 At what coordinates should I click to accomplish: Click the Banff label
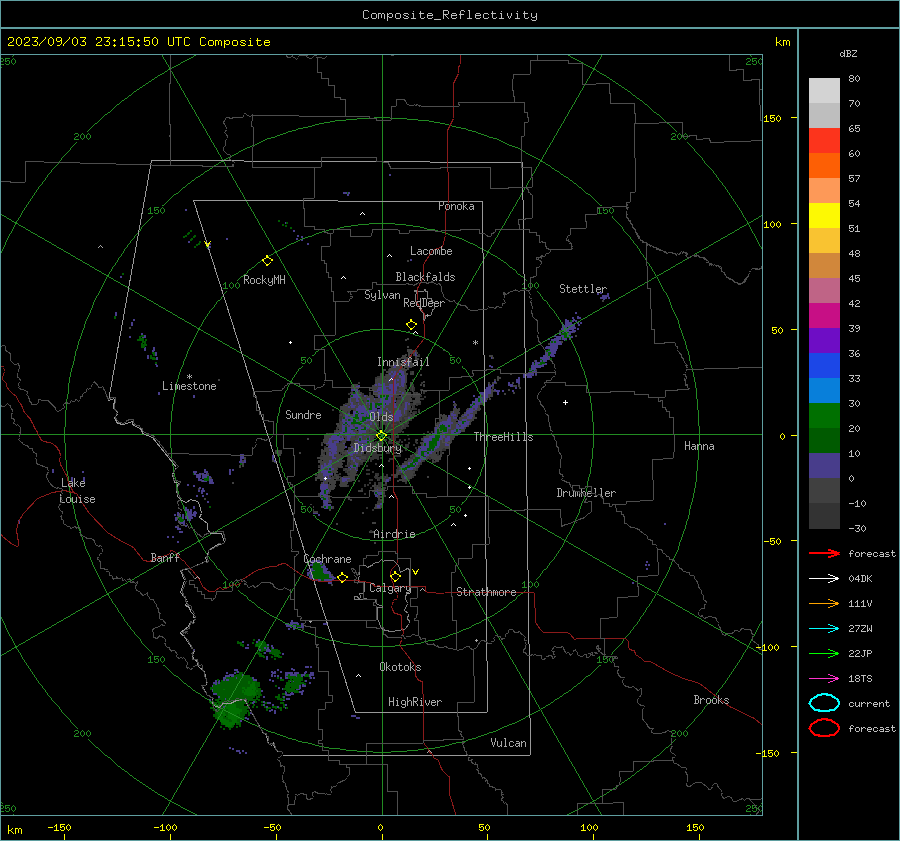coord(165,557)
